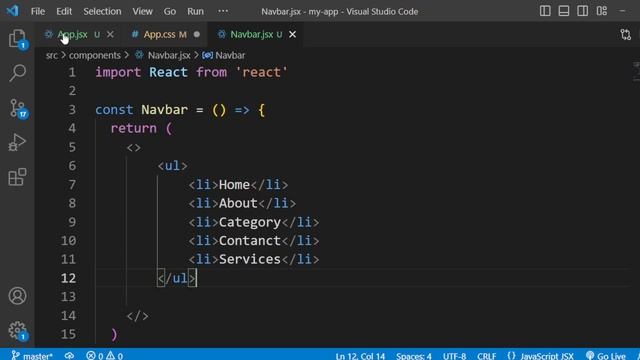640x360 pixels.
Task: Click the import keyword on line 1
Action: [118, 72]
